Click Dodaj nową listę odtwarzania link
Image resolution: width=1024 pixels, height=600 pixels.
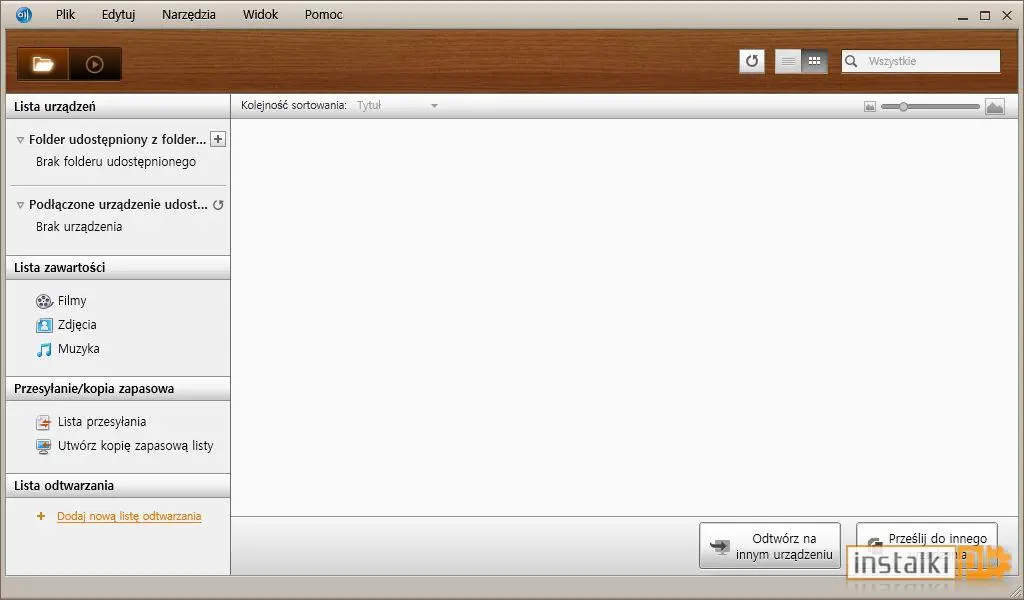click(129, 516)
